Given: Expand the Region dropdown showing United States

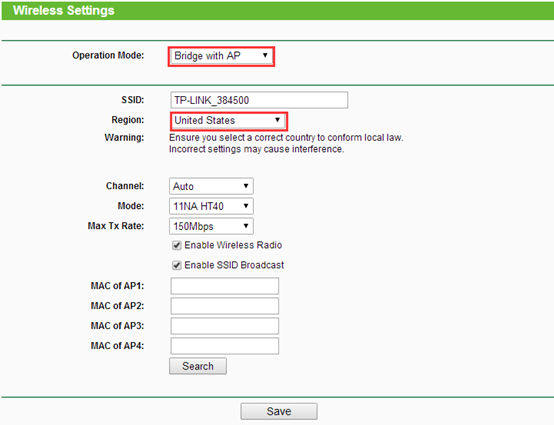Looking at the screenshot, I should tap(229, 121).
